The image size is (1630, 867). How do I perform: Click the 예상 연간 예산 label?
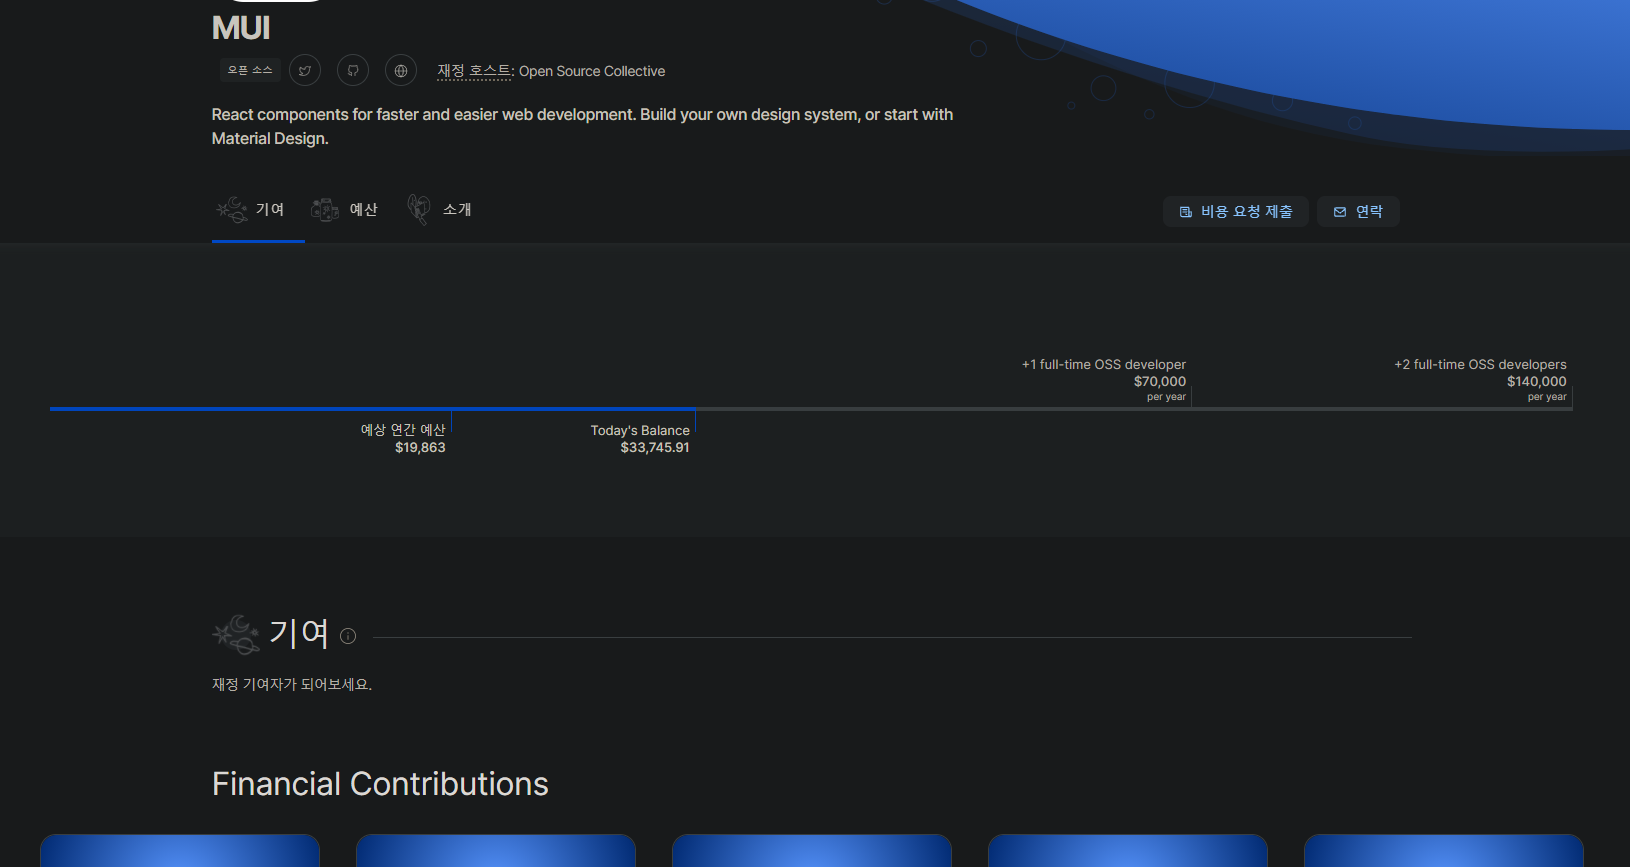click(403, 430)
